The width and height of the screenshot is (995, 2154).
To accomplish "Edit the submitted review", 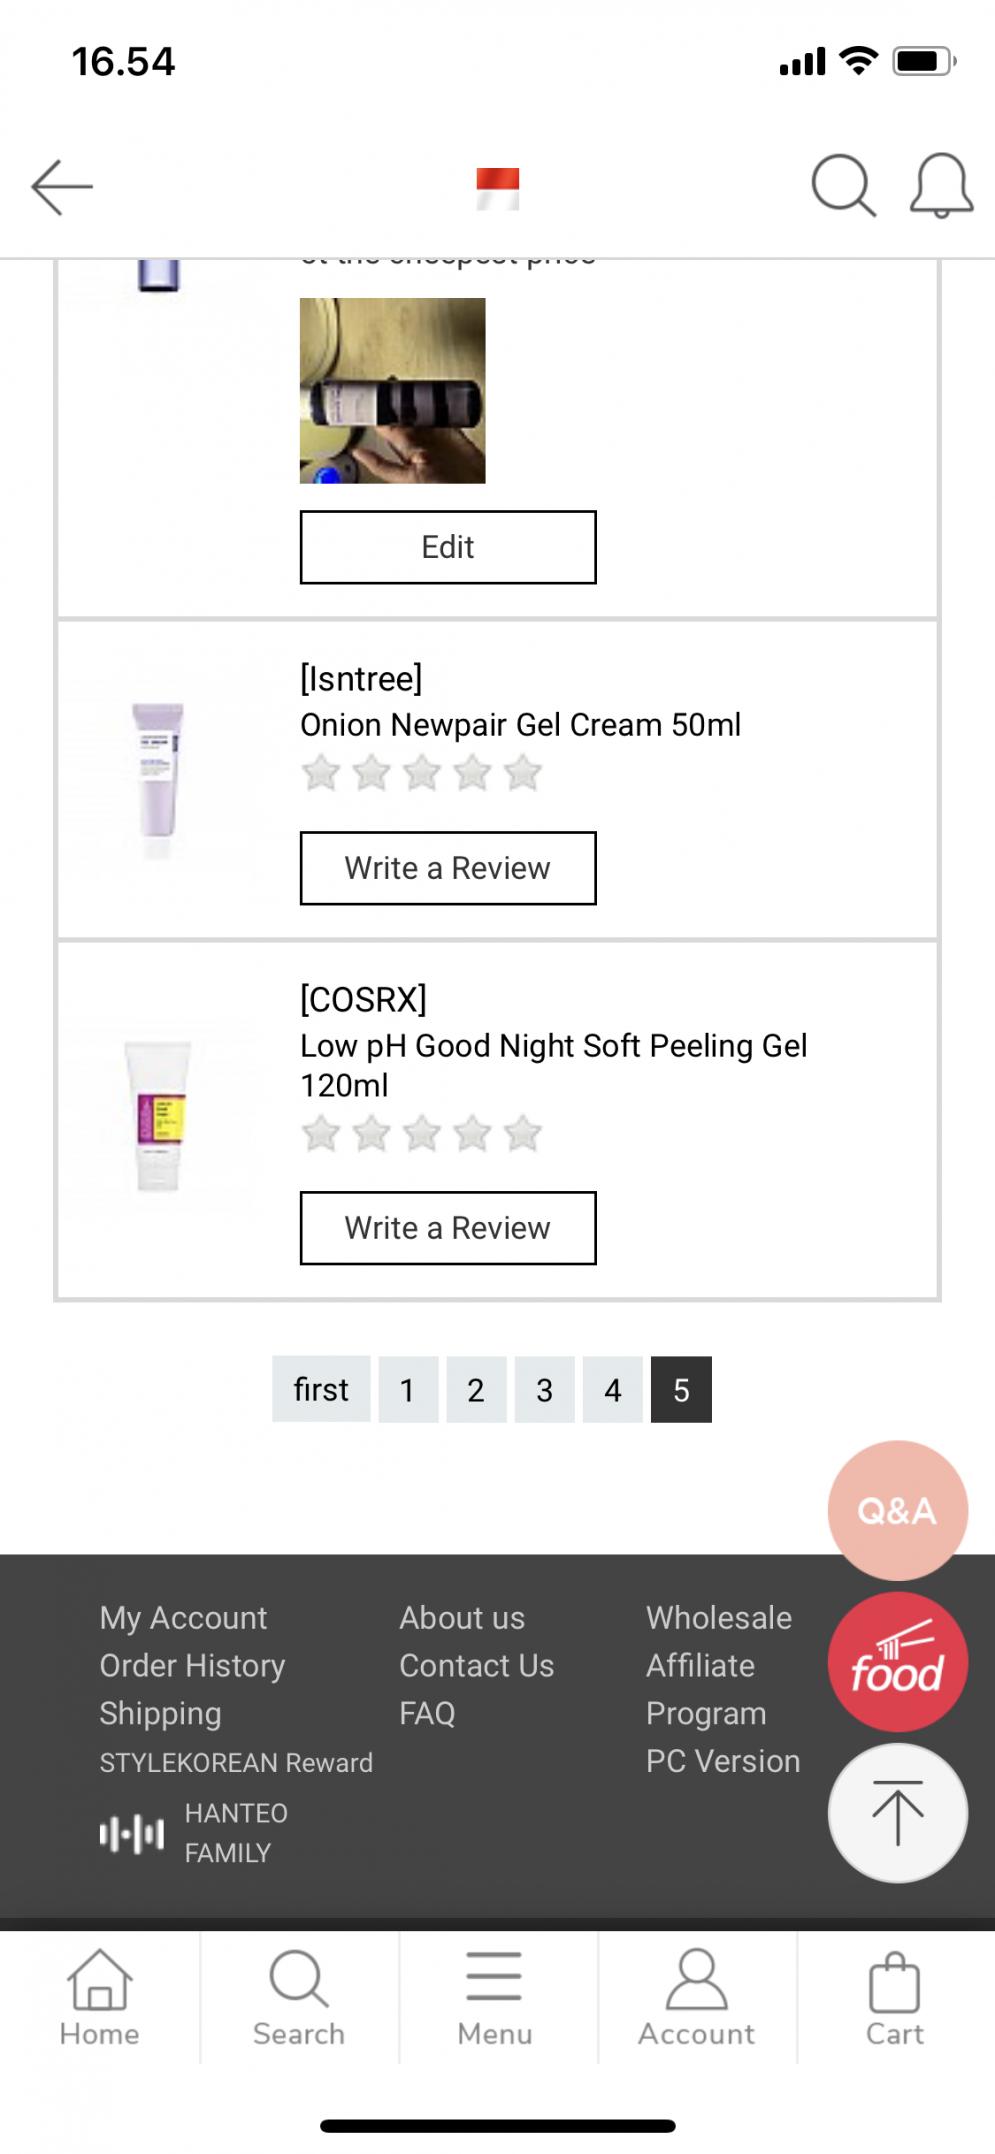I will [x=448, y=547].
